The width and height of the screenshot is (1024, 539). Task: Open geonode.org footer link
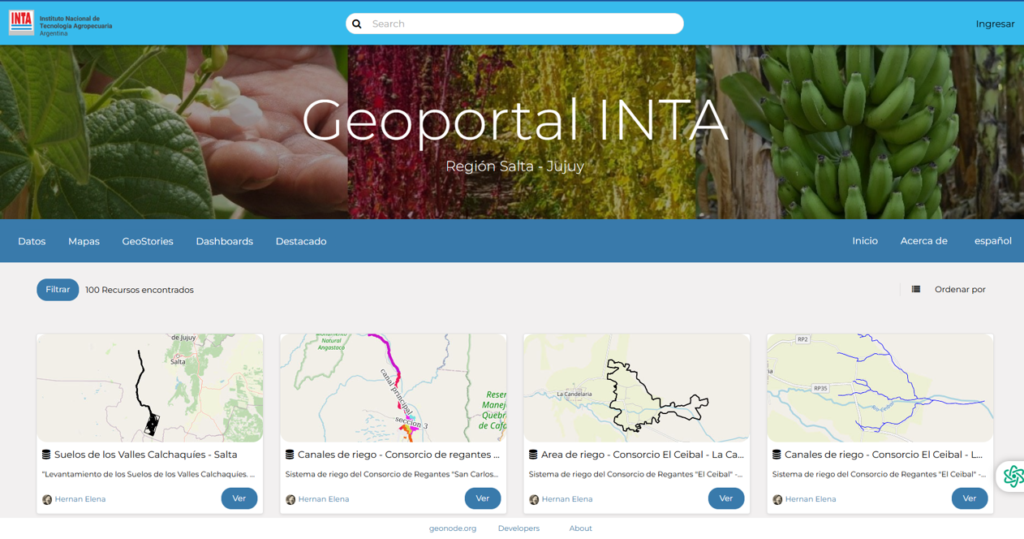click(x=453, y=529)
